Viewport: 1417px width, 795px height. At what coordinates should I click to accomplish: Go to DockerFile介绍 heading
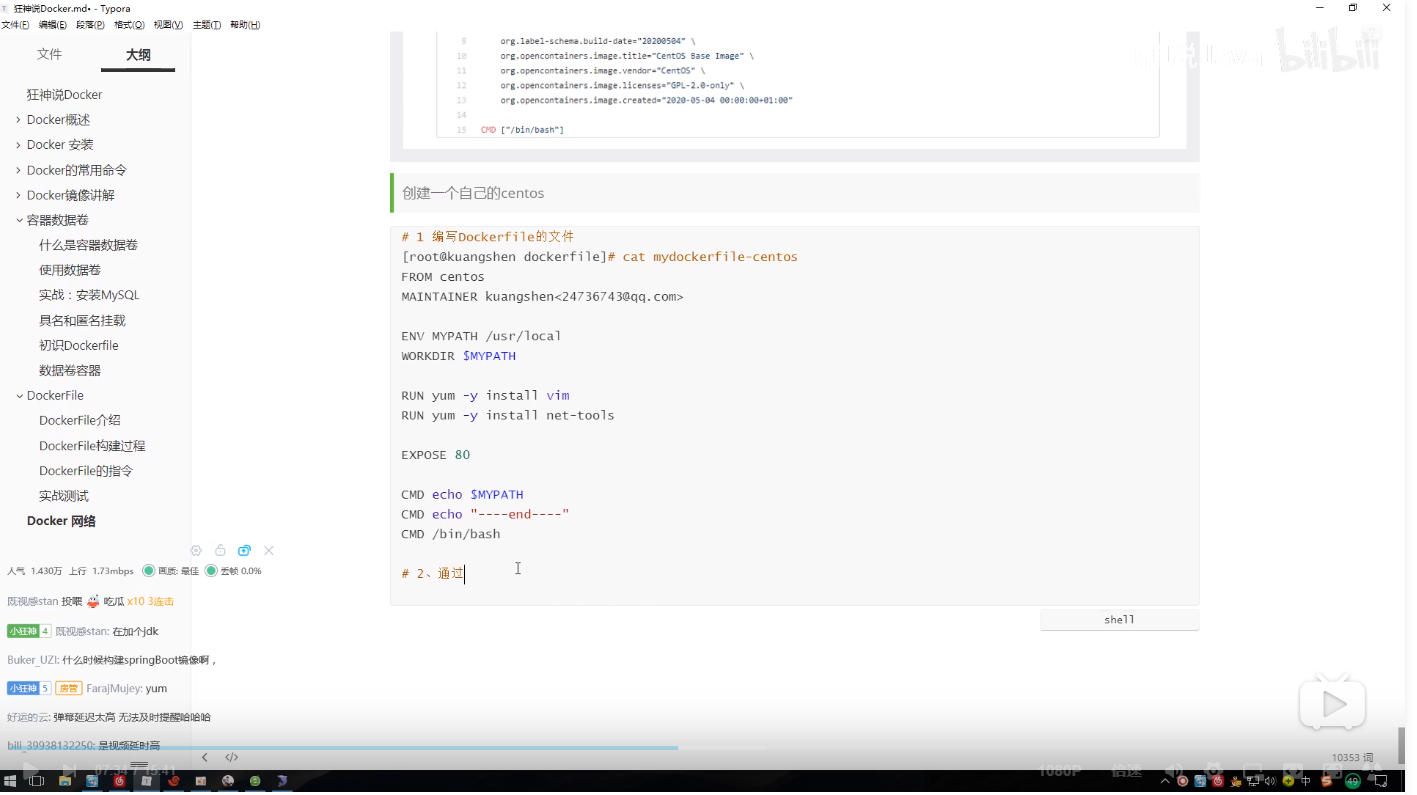click(80, 421)
